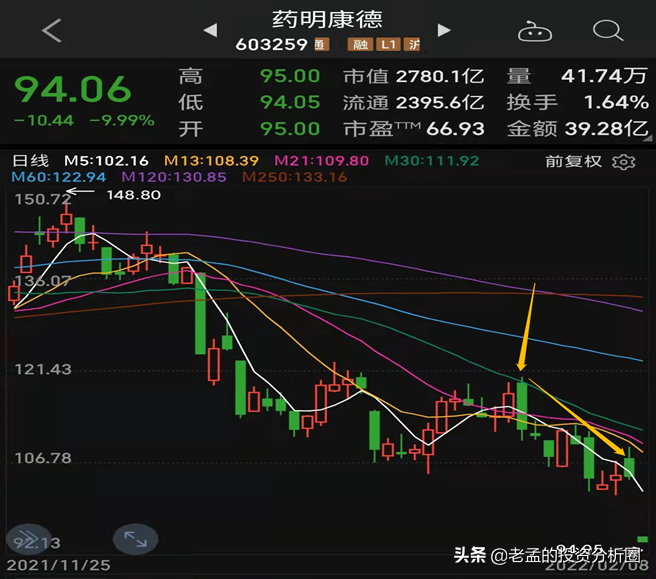Tap the 150.72 price axis label
This screenshot has height=579, width=656.
coord(42,199)
